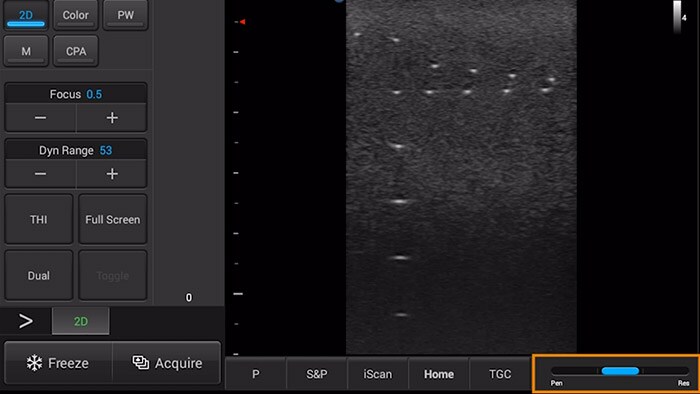Increase the Focus value
This screenshot has height=394, width=700.
point(112,118)
